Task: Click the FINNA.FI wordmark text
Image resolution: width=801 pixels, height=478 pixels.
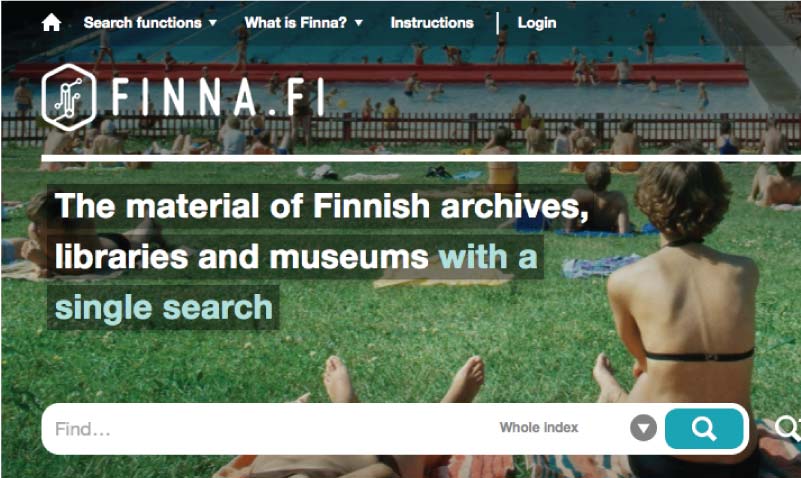Action: point(218,97)
